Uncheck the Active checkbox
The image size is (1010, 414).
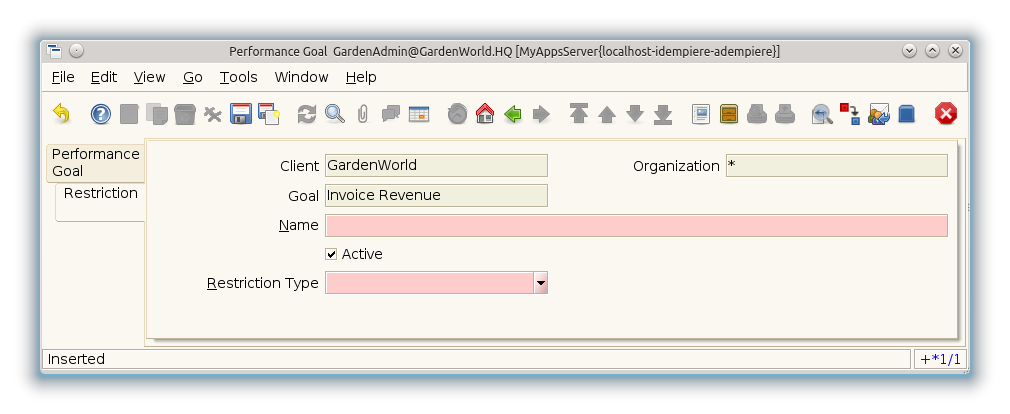coord(332,254)
